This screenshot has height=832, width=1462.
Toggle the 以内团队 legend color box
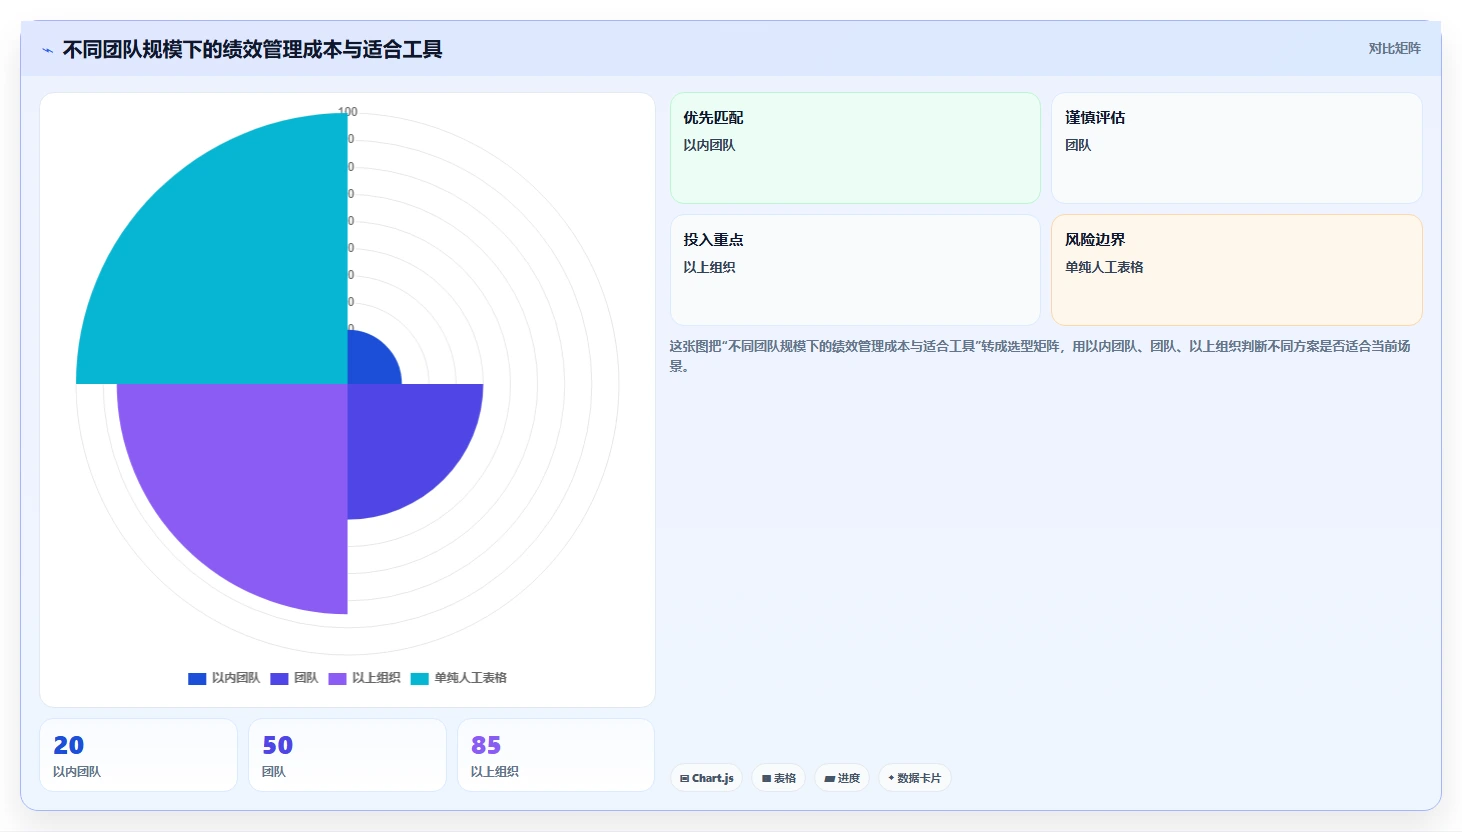point(197,678)
